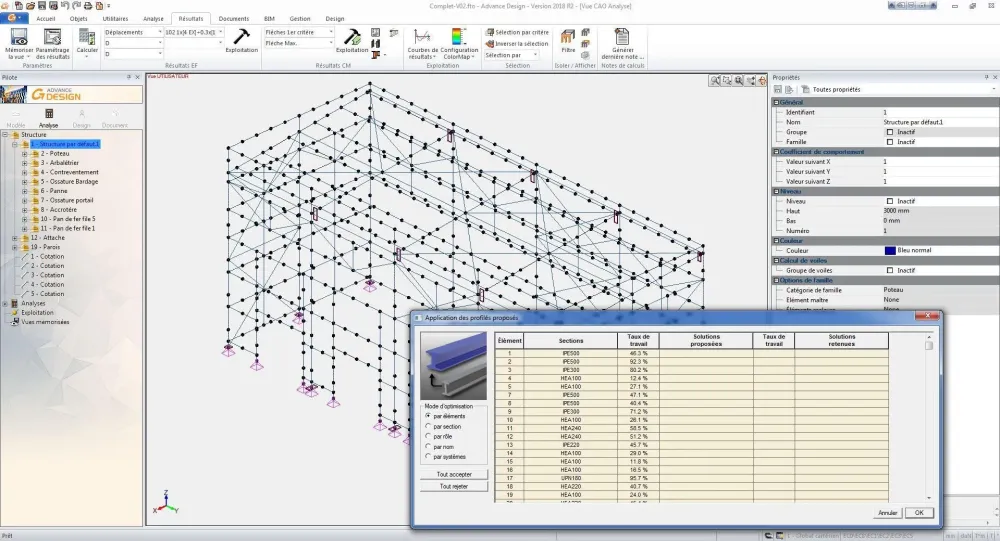Click the Nom value 'Structure par défaut.1'
This screenshot has height=541, width=1000.
tap(913, 122)
